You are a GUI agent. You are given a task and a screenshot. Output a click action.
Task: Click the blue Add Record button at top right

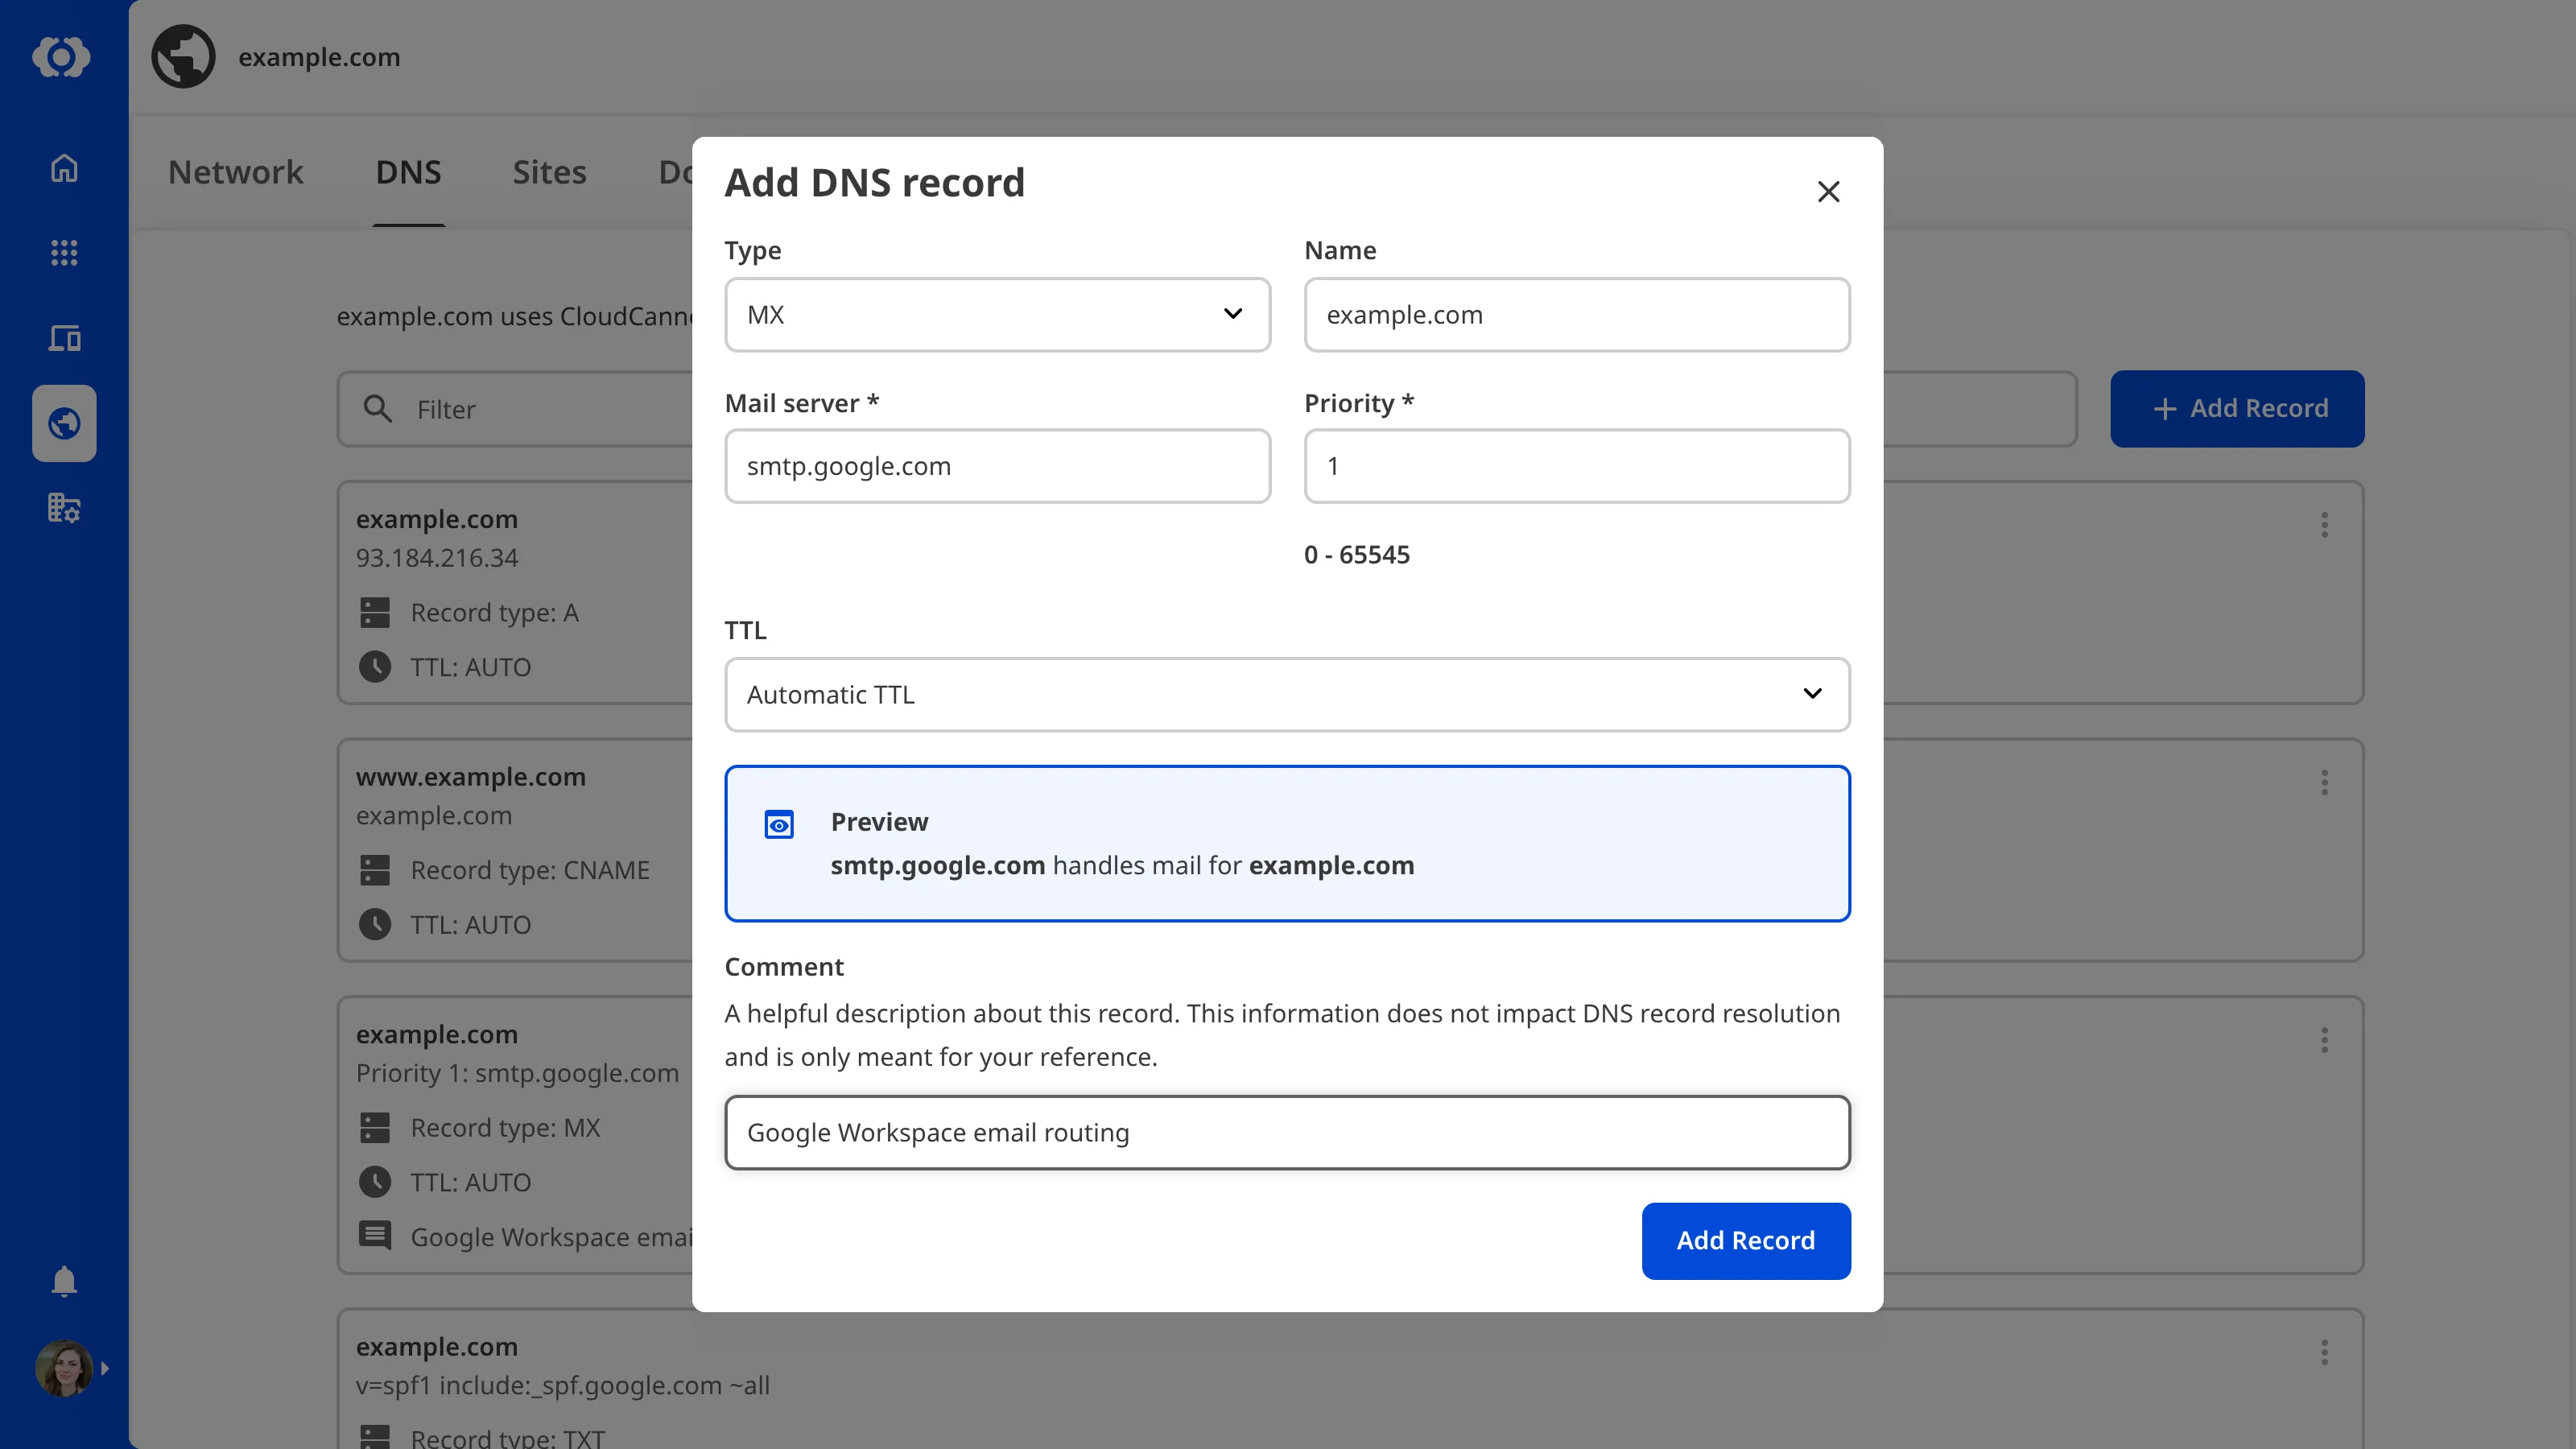(x=2238, y=408)
